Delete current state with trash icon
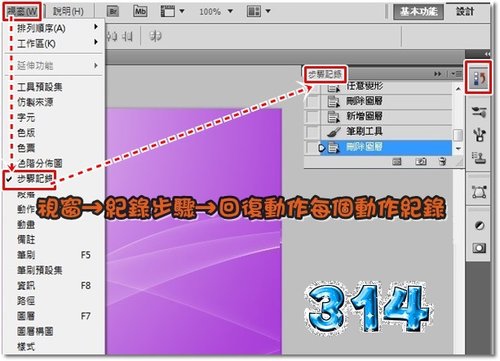 [x=443, y=162]
